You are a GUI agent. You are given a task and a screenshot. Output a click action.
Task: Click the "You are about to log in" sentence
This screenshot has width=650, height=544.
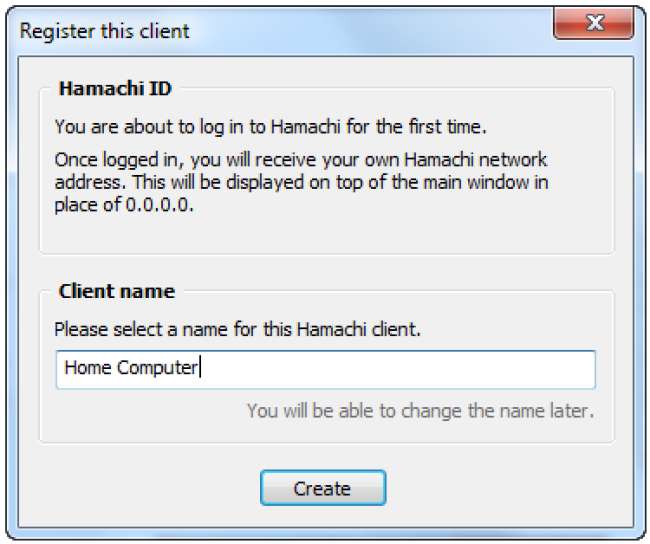[x=270, y=127]
